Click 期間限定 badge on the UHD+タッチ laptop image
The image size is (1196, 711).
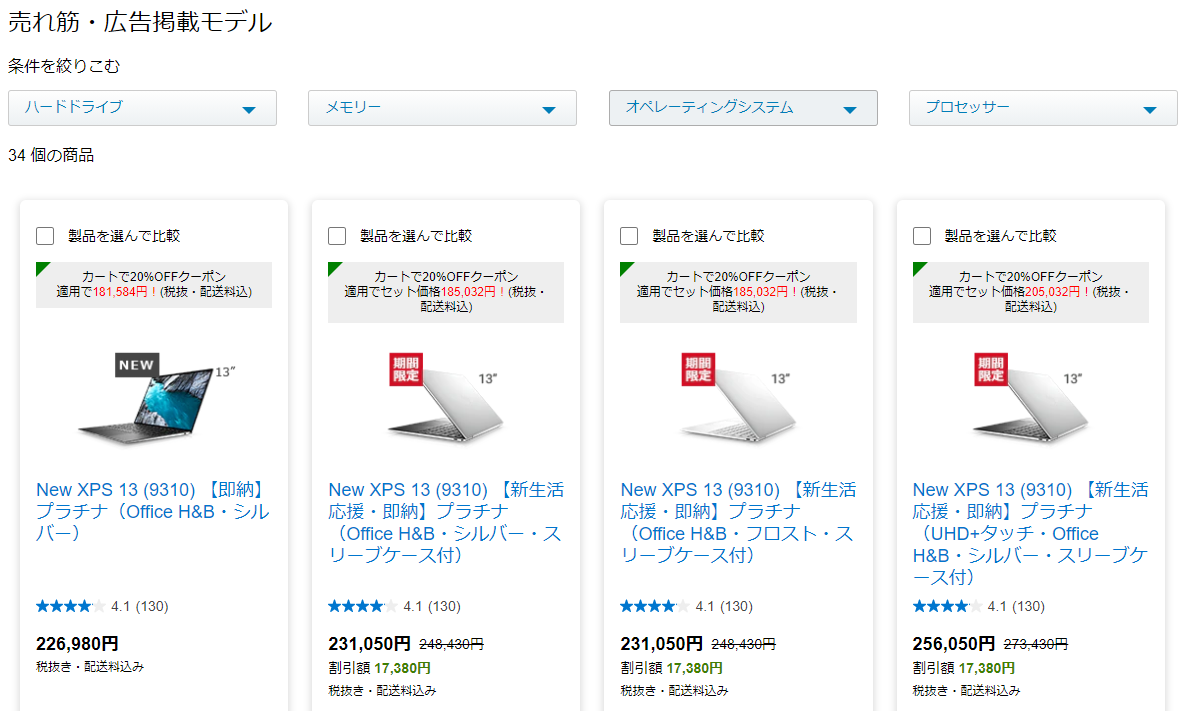[x=991, y=369]
